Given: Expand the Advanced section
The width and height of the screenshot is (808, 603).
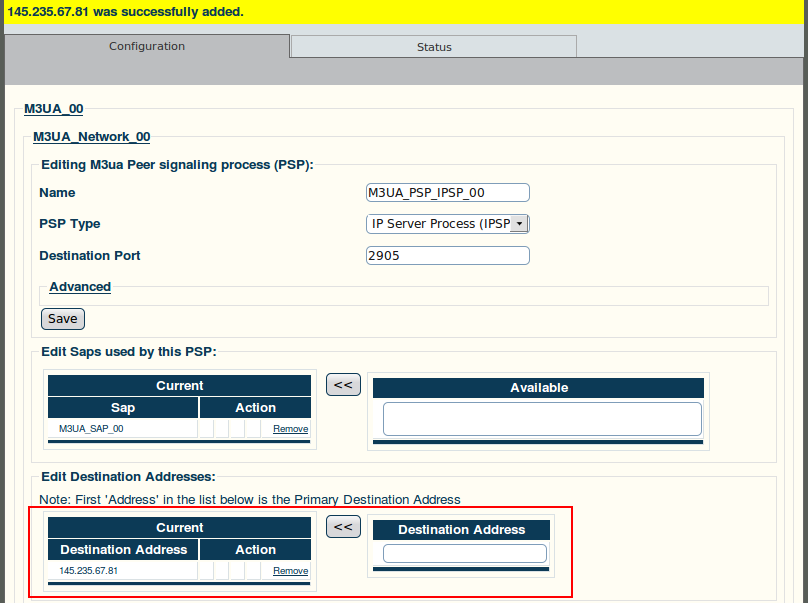Looking at the screenshot, I should point(80,287).
